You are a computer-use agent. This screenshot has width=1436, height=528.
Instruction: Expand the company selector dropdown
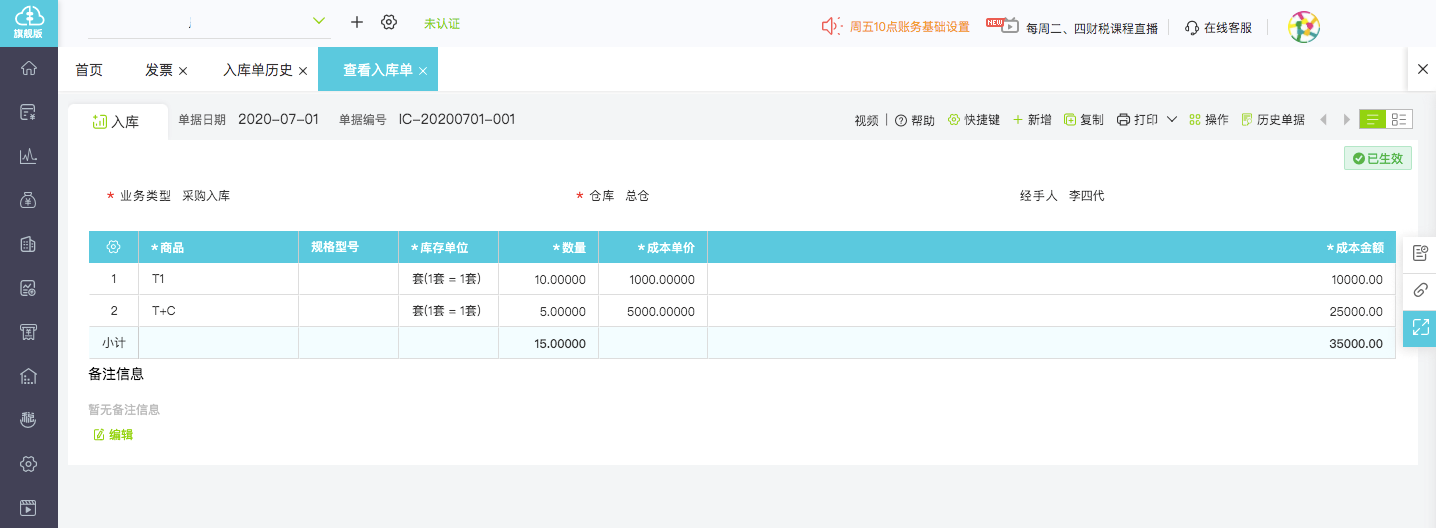tap(319, 21)
